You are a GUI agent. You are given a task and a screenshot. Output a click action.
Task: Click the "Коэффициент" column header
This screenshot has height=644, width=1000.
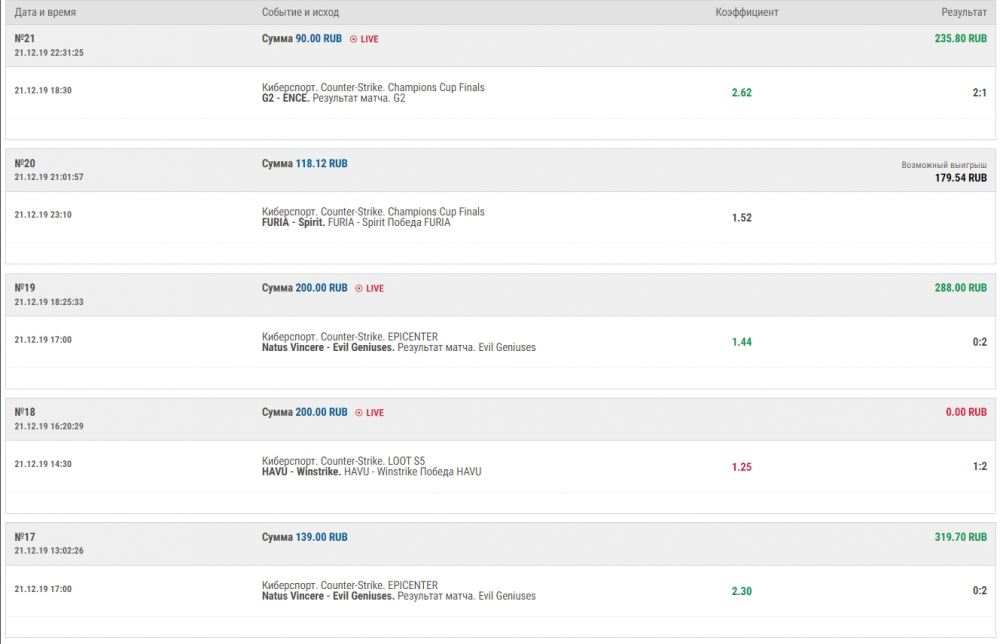747,12
